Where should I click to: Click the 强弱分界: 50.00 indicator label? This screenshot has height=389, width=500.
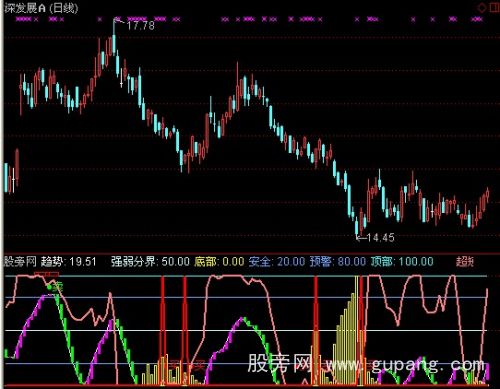tap(150, 262)
